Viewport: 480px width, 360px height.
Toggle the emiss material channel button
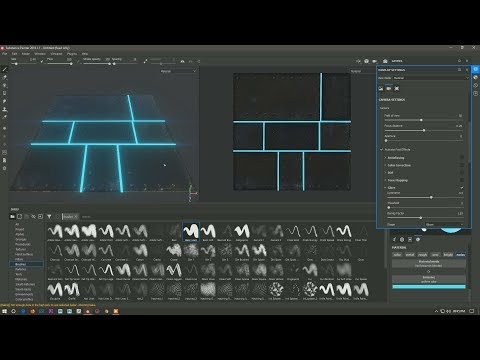(x=460, y=255)
